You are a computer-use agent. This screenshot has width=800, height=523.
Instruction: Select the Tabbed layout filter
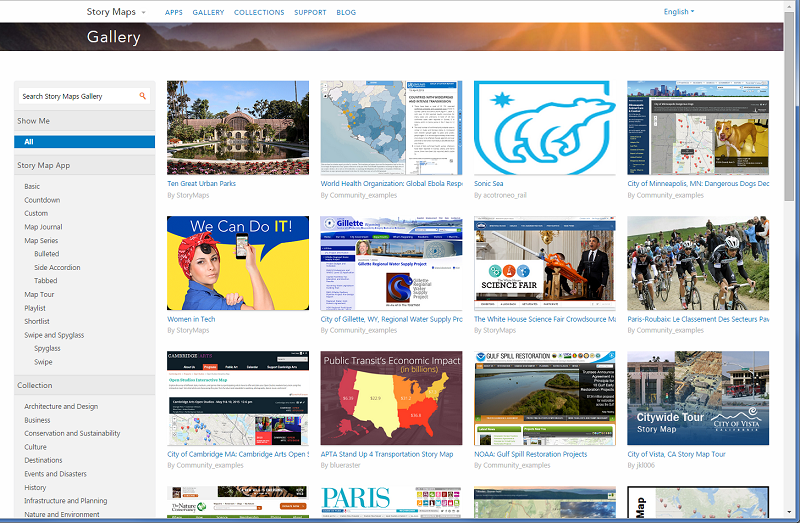(45, 281)
